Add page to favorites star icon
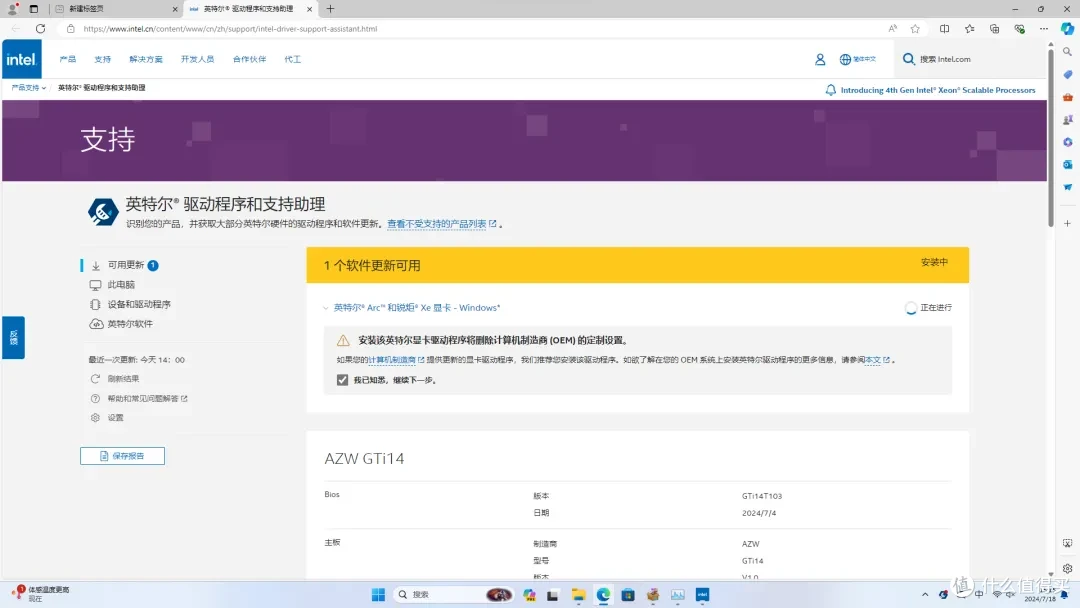 coord(915,29)
